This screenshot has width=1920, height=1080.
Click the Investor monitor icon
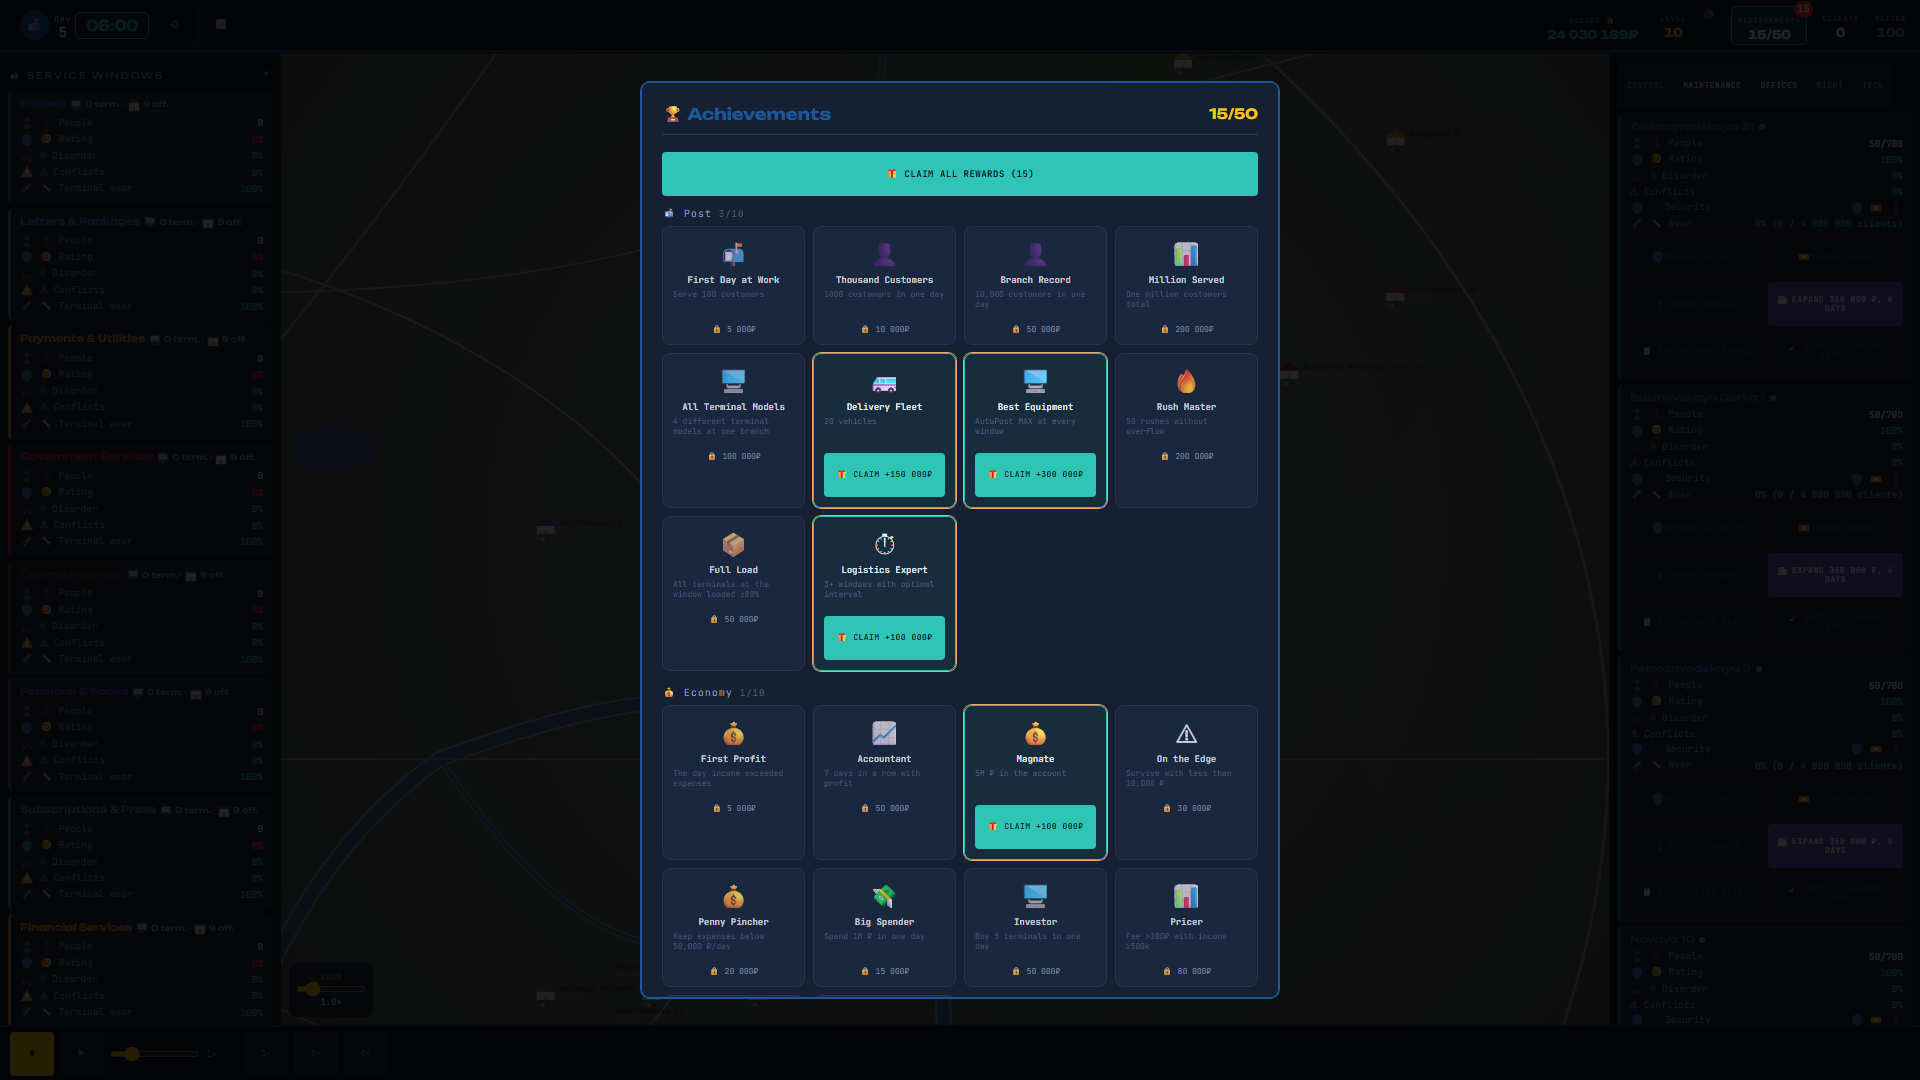pos(1035,895)
